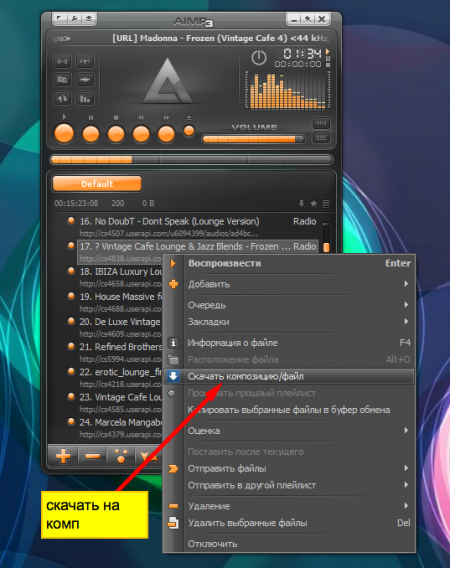This screenshot has width=450, height=568.
Task: Open settings via the wrench icon
Action: click(x=74, y=18)
